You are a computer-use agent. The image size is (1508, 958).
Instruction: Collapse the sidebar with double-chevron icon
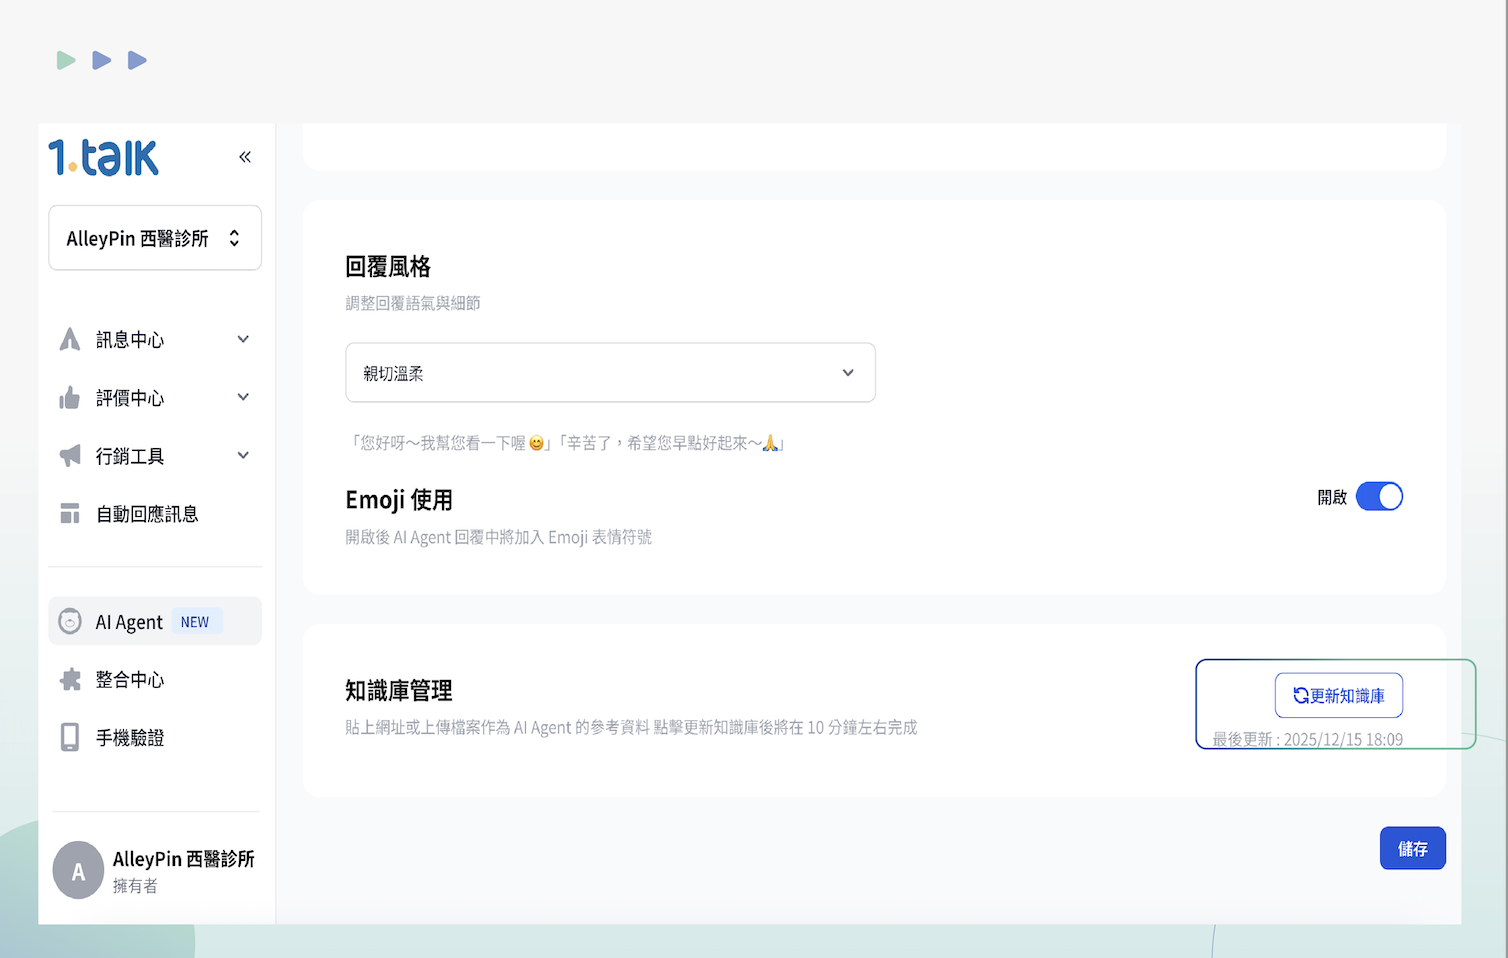245,157
